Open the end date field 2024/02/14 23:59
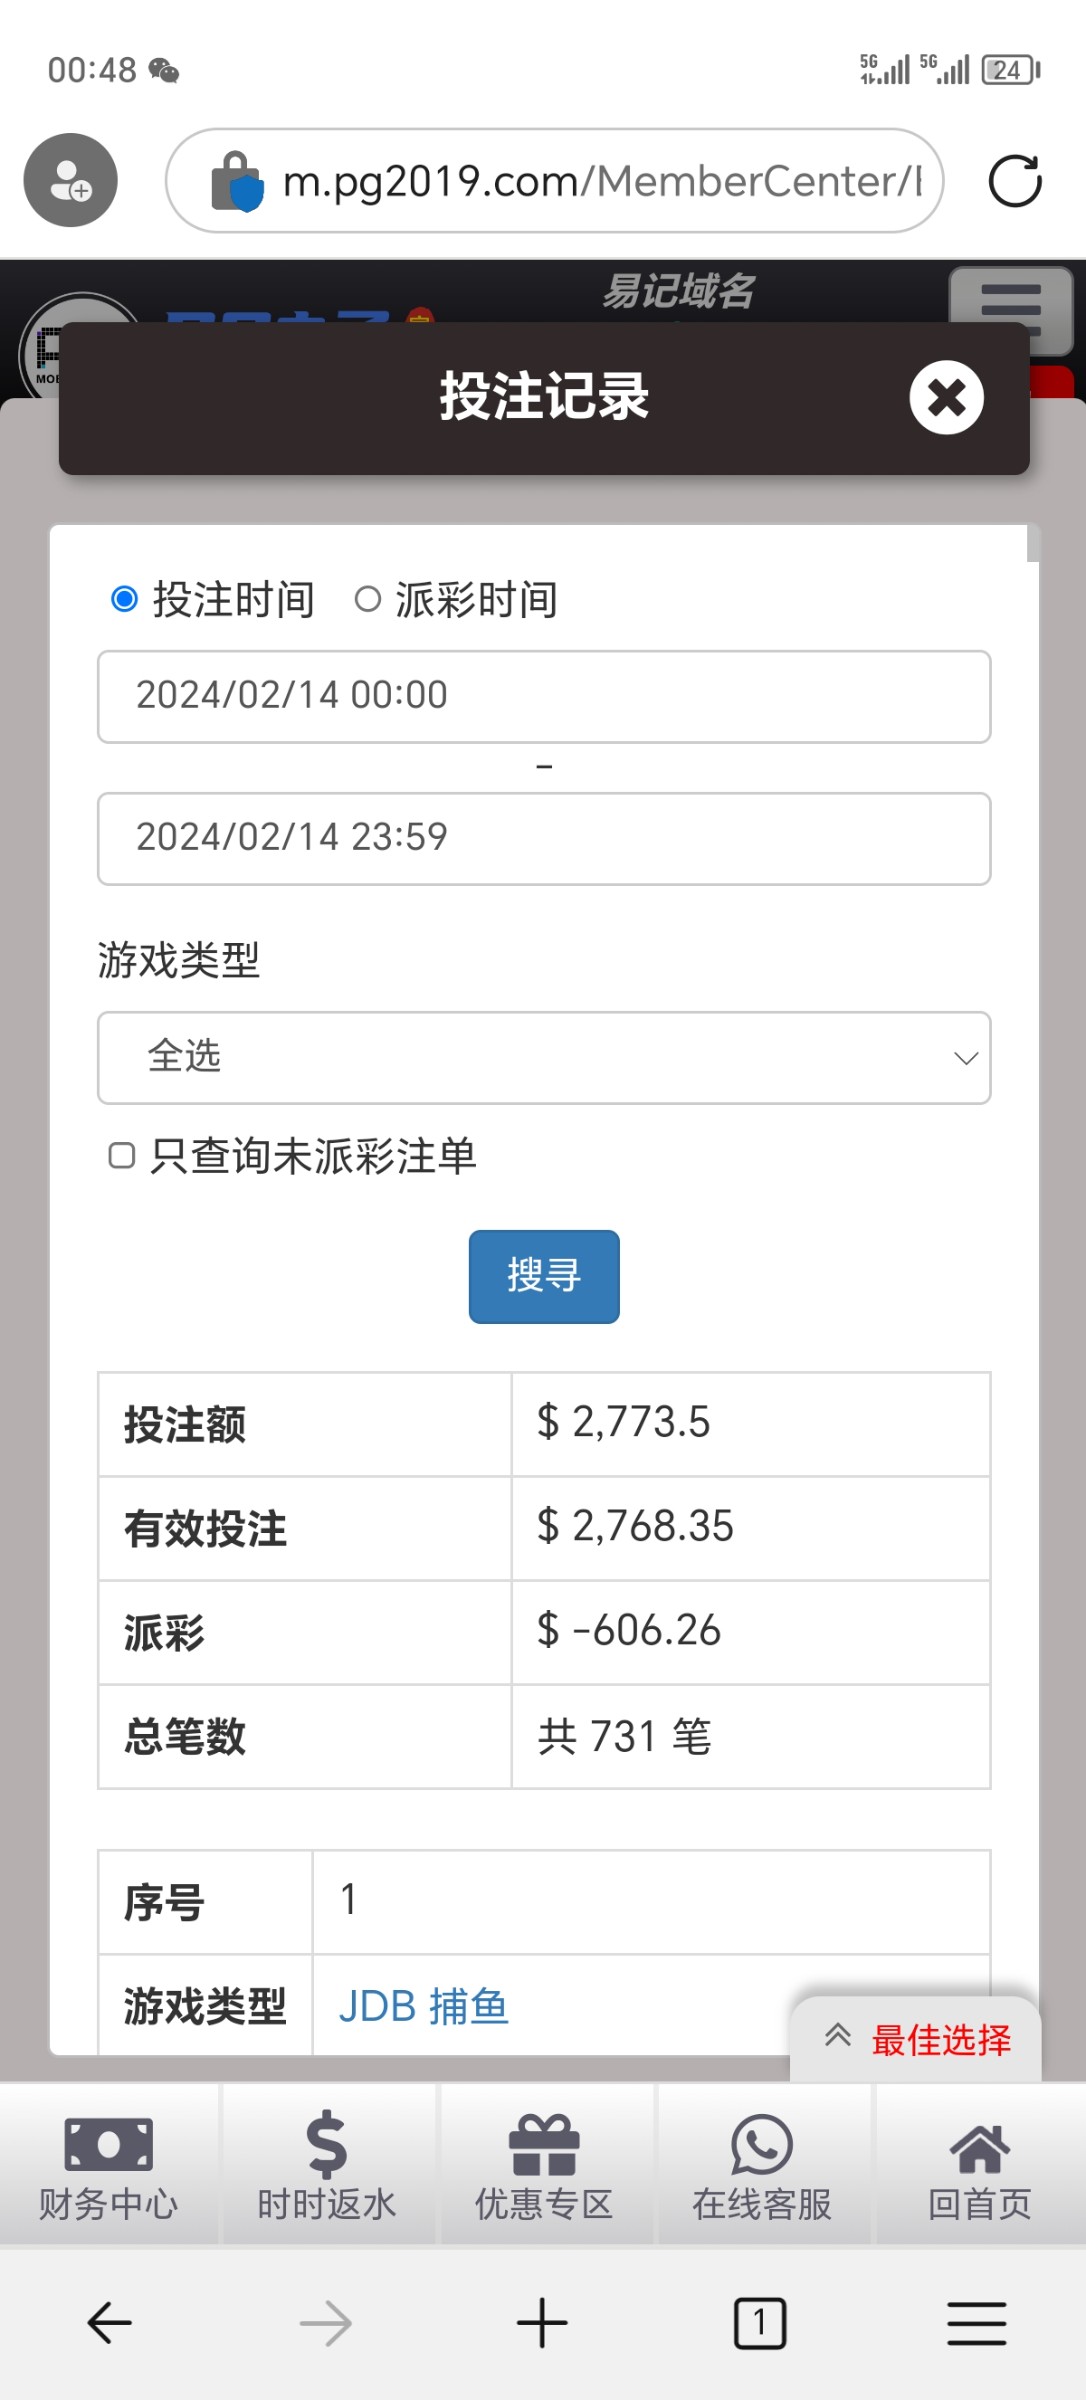The height and width of the screenshot is (2400, 1086). (x=544, y=838)
